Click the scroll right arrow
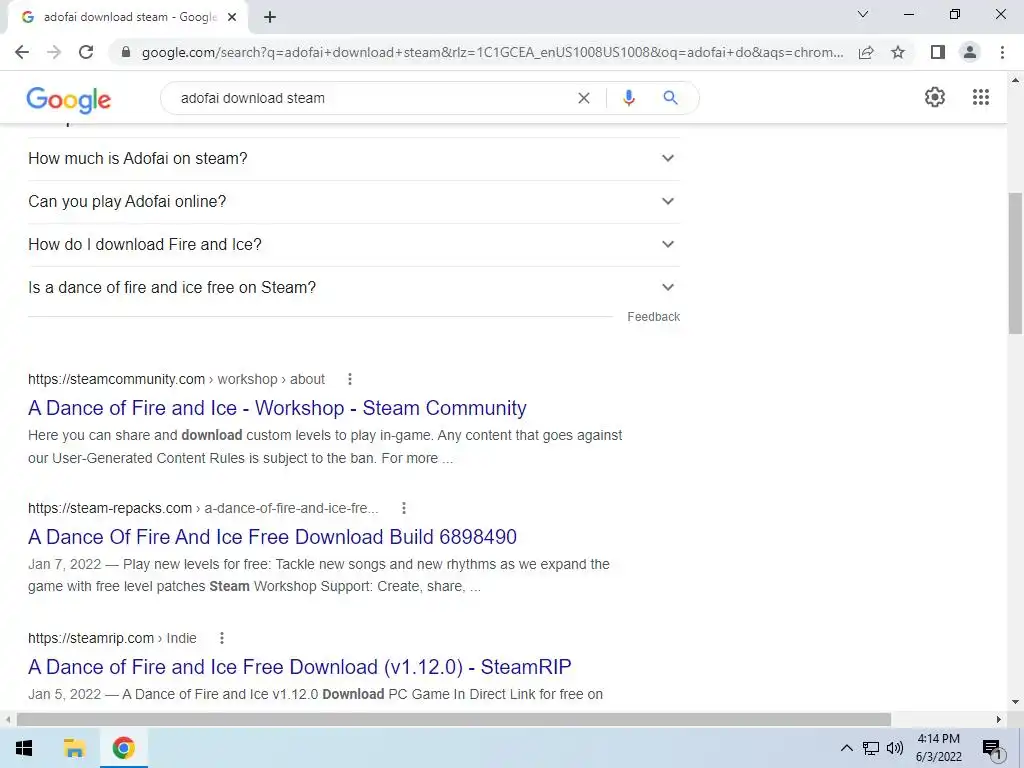Image resolution: width=1024 pixels, height=768 pixels. tap(999, 719)
